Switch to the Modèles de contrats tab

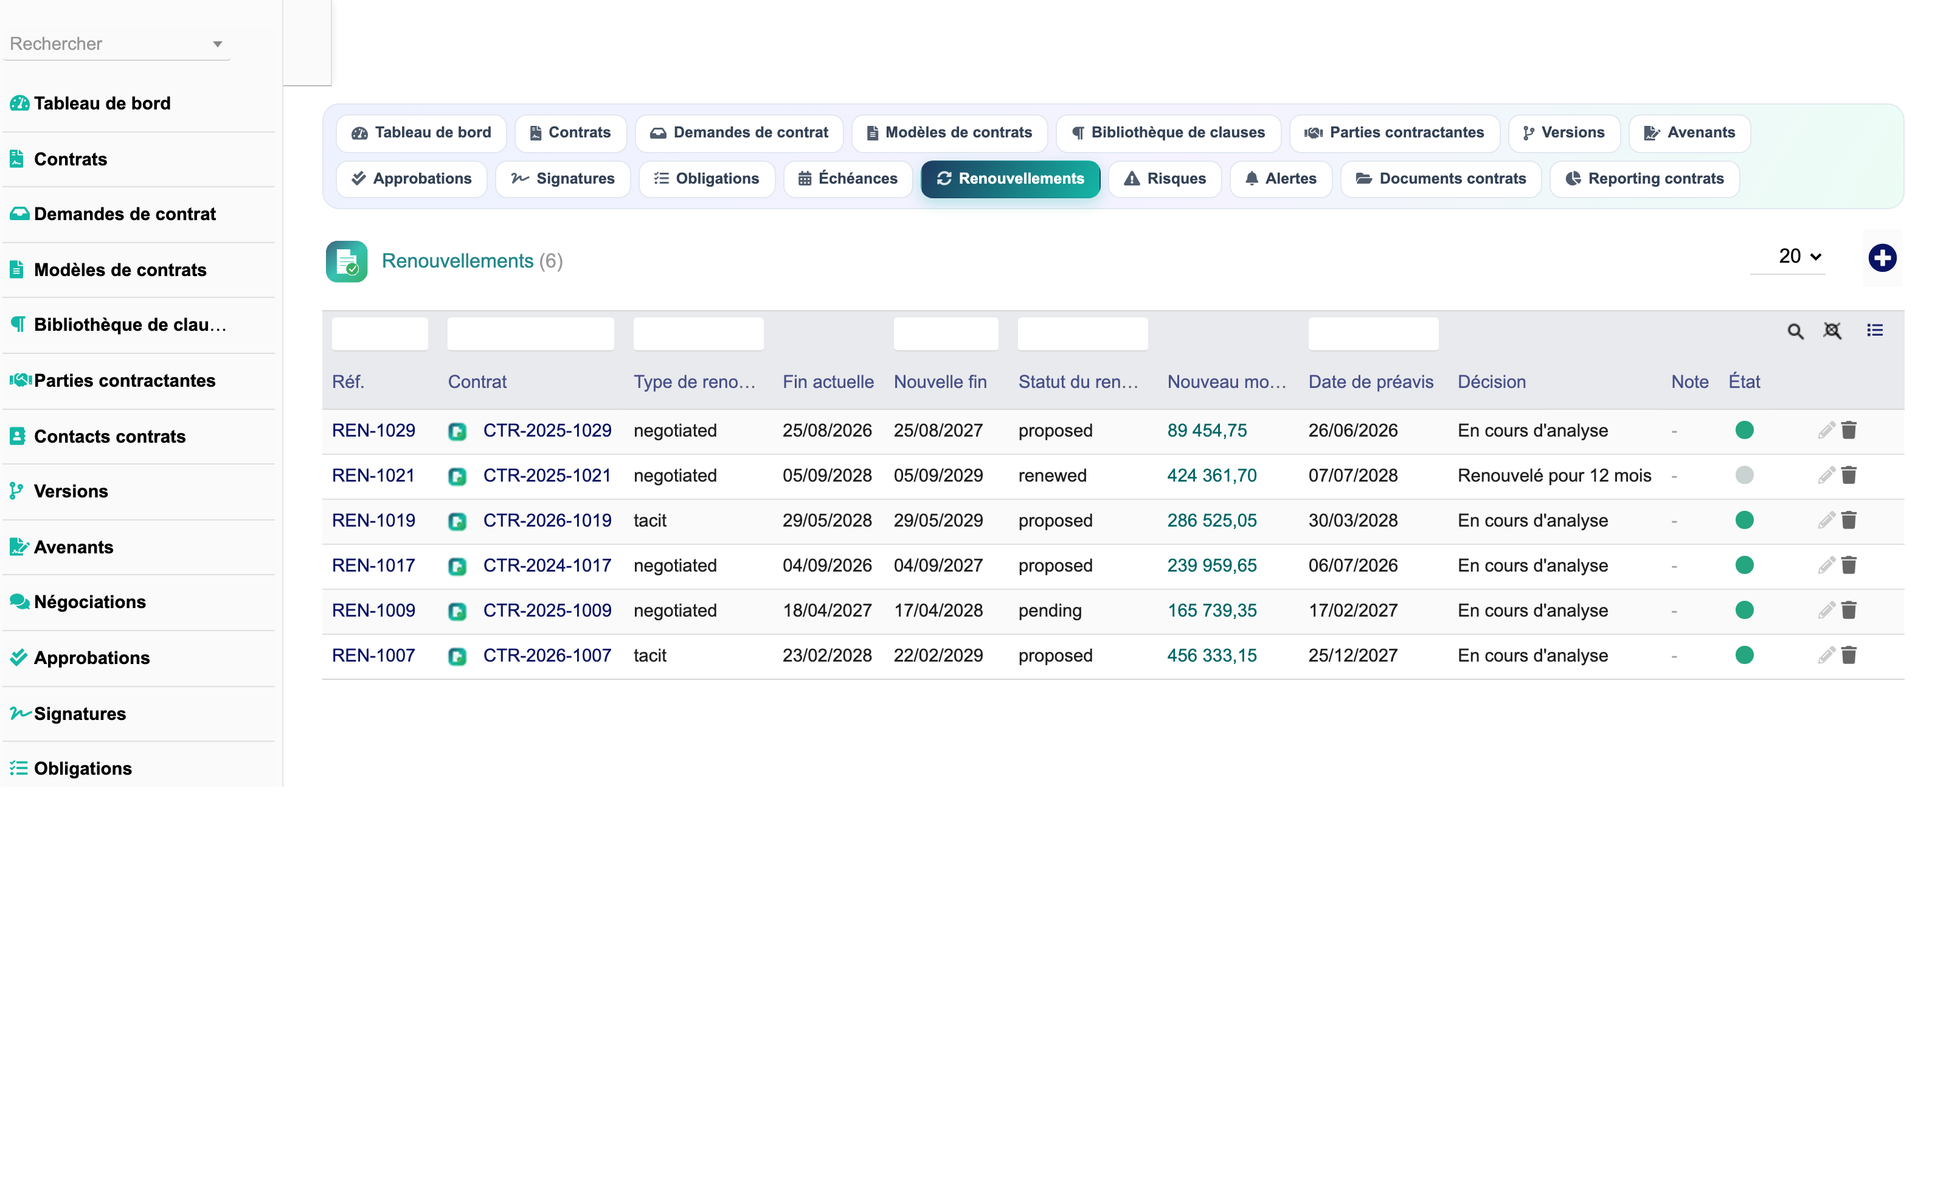point(949,133)
